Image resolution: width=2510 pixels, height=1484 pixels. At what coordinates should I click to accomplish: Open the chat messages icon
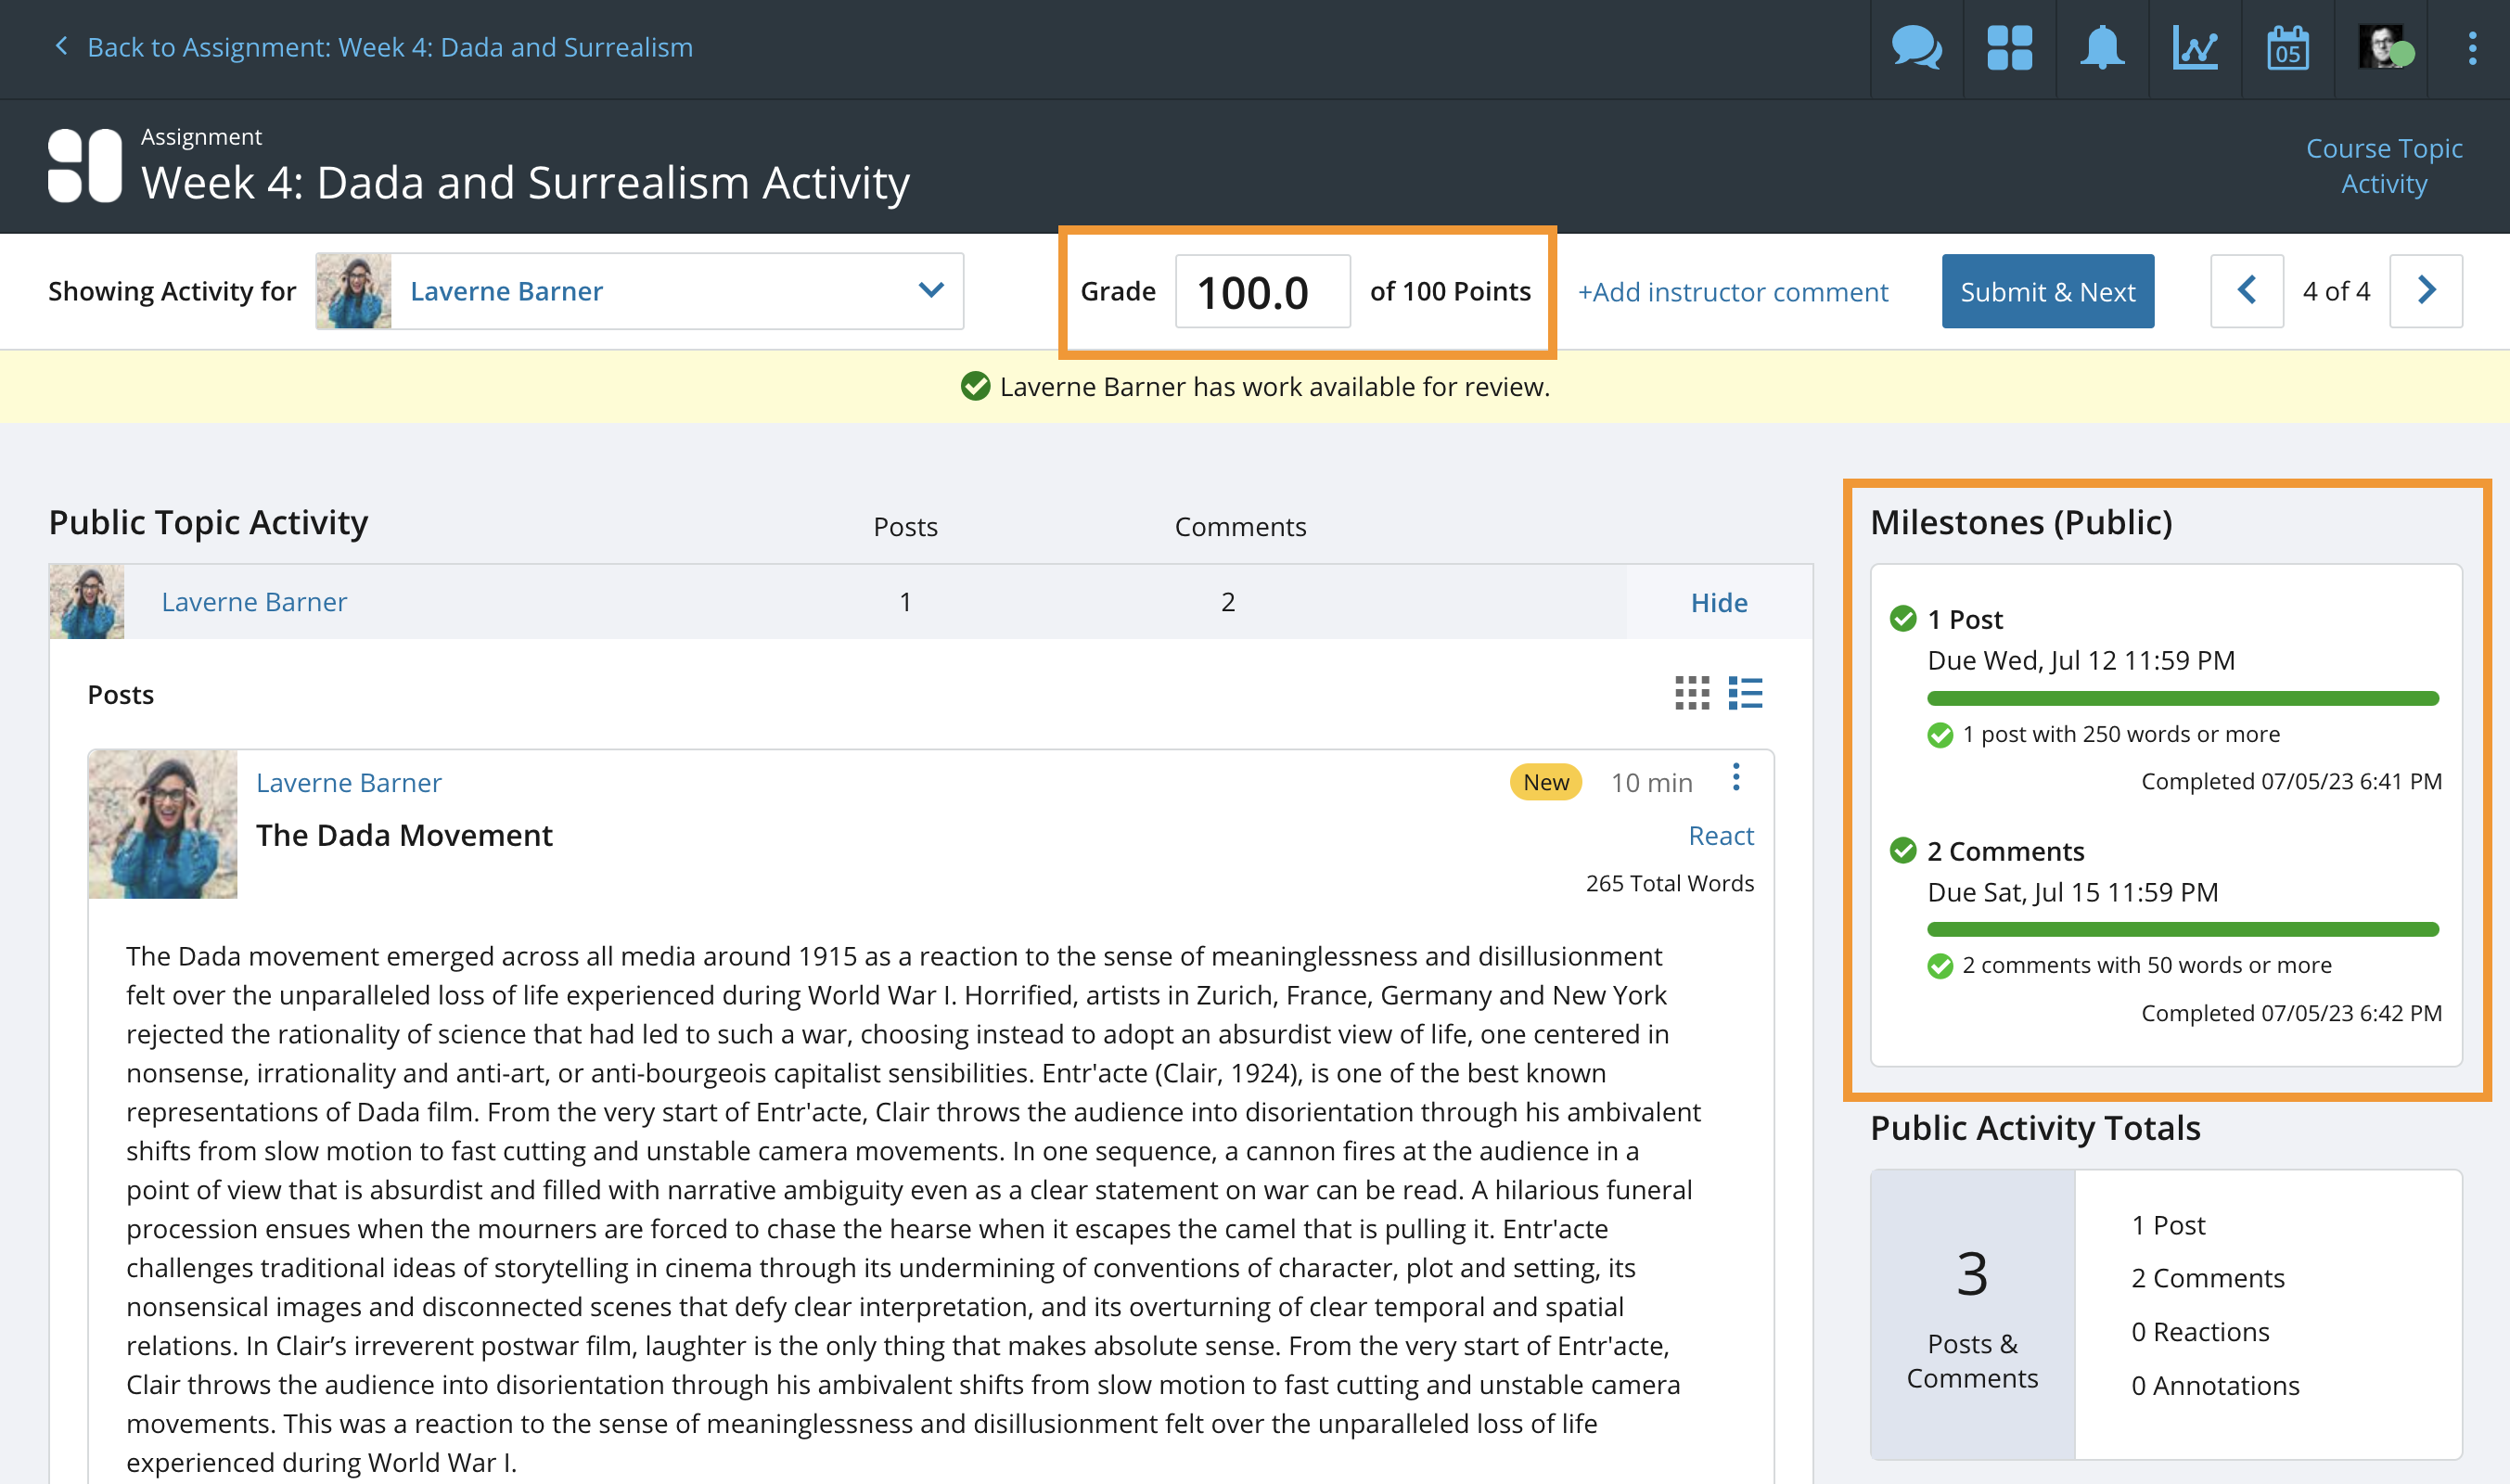pos(1916,47)
